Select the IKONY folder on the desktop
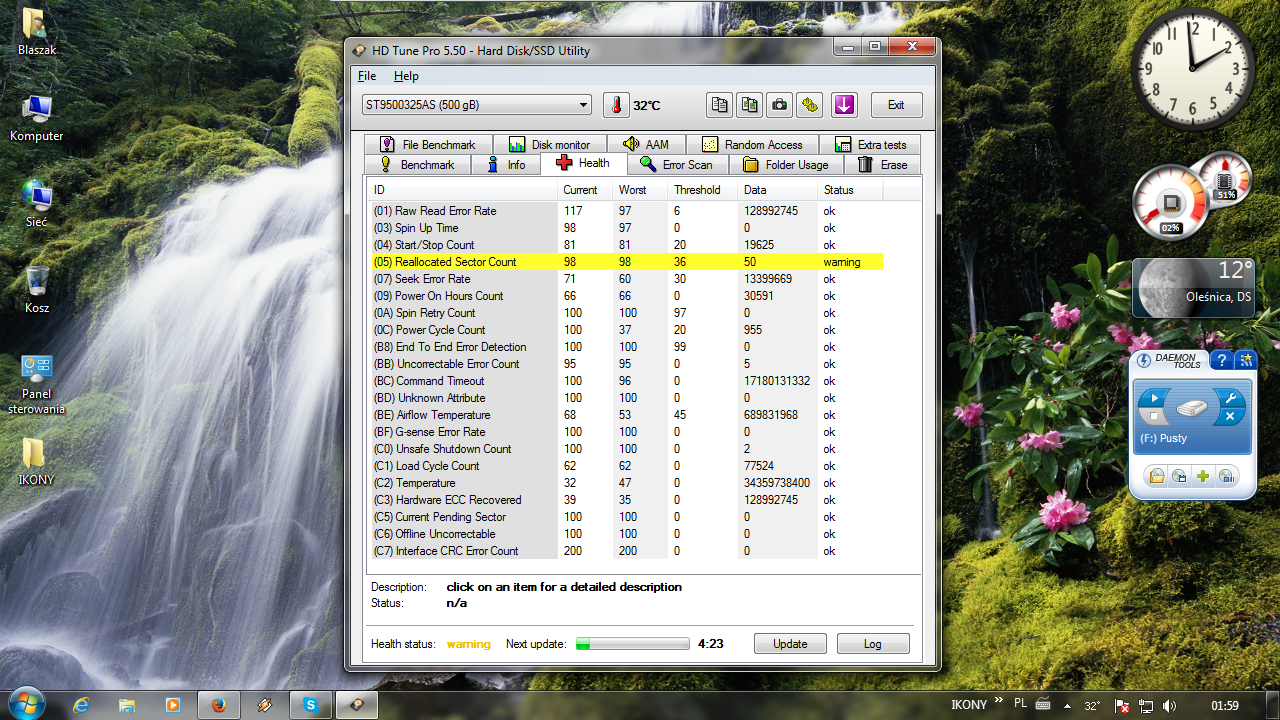 [x=37, y=462]
